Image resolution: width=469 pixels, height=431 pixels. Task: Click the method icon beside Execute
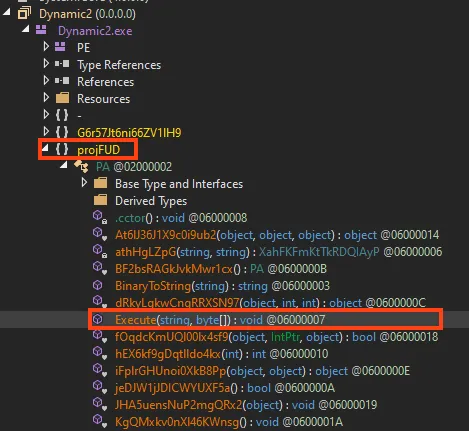(98, 319)
